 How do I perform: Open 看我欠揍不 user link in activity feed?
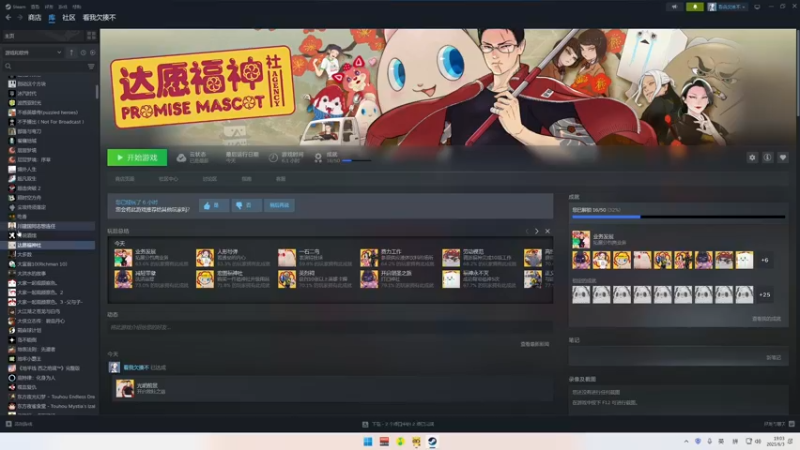pos(136,367)
